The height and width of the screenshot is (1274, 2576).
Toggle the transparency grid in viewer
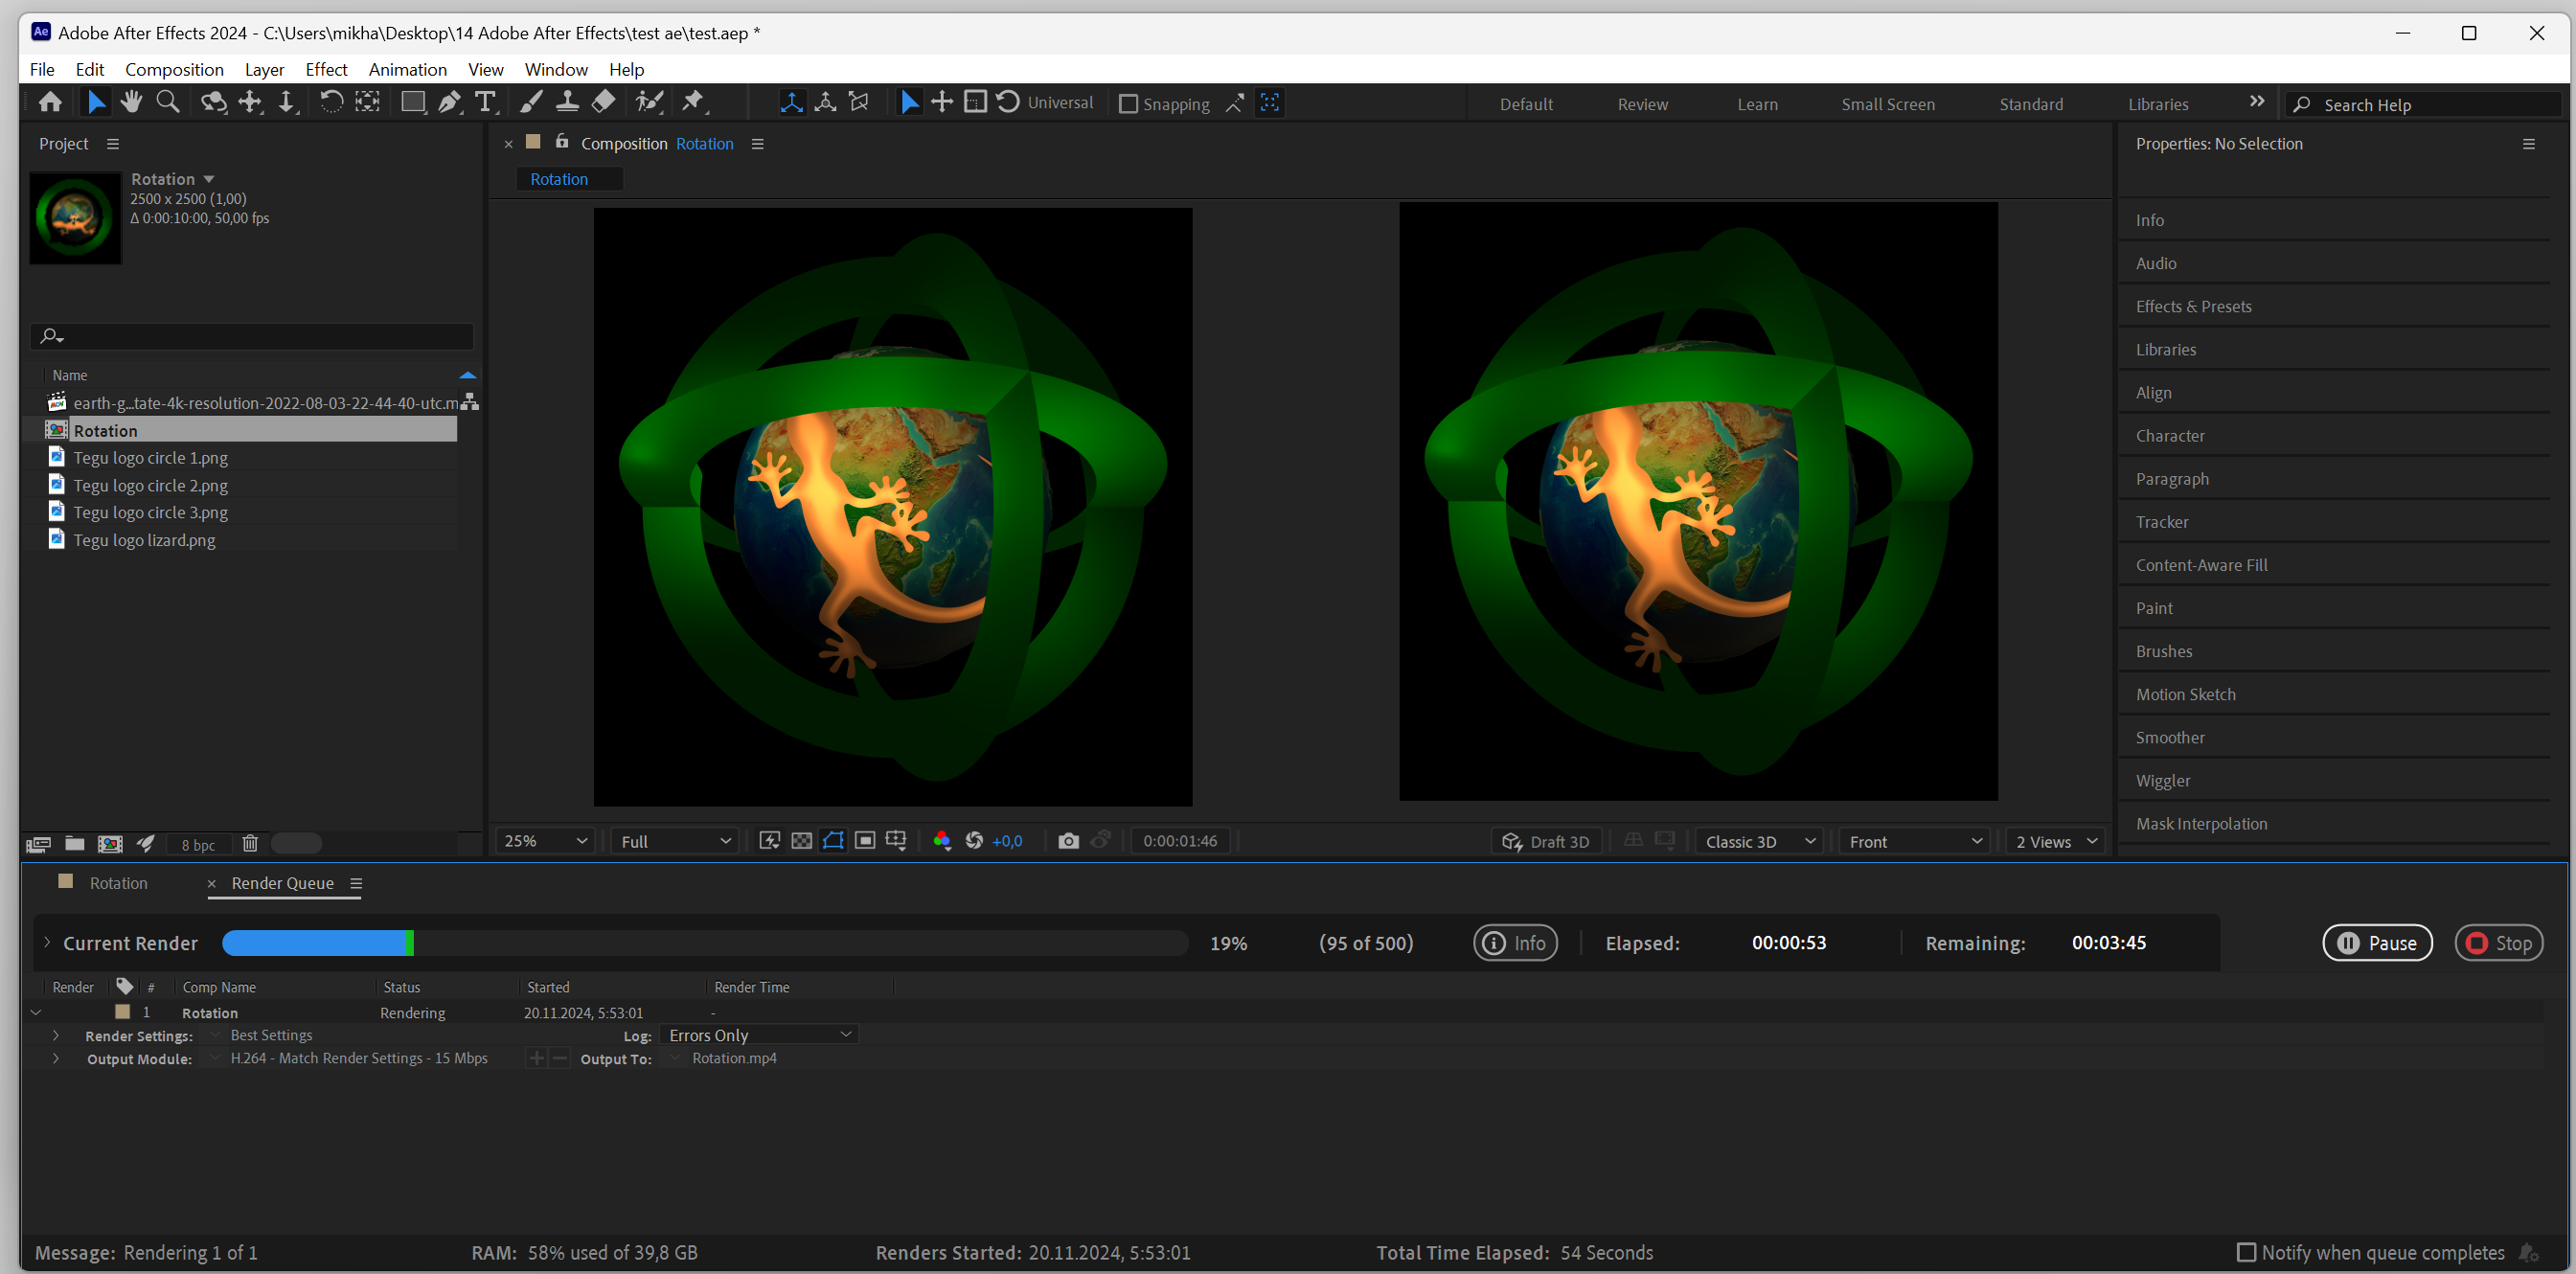(801, 841)
